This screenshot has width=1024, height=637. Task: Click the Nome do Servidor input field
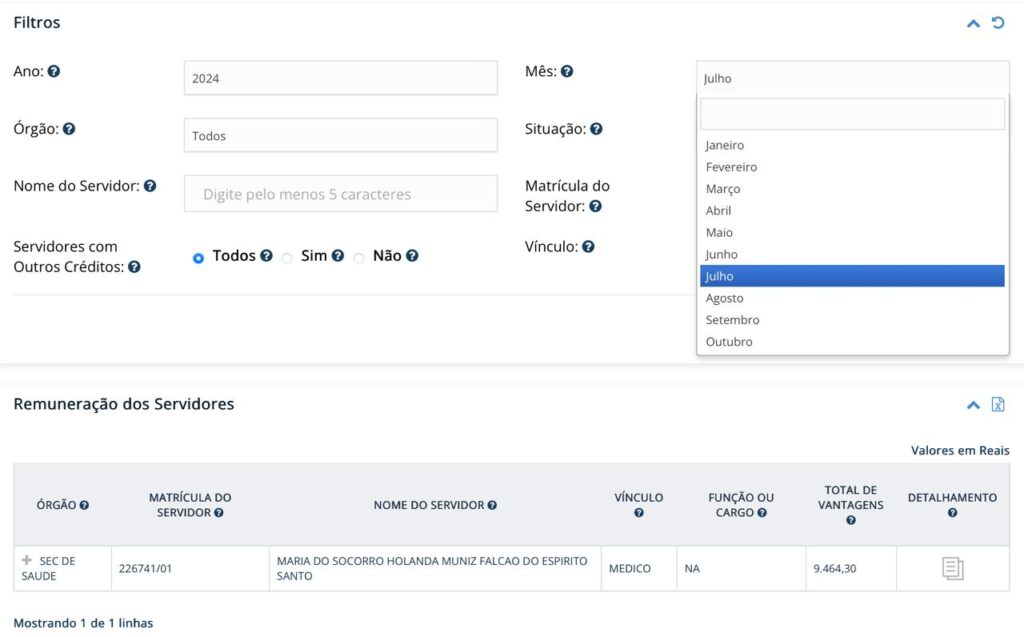point(340,194)
